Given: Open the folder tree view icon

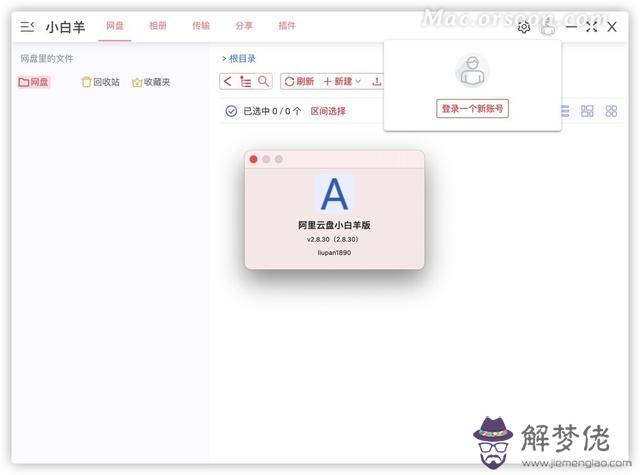Looking at the screenshot, I should (x=246, y=81).
